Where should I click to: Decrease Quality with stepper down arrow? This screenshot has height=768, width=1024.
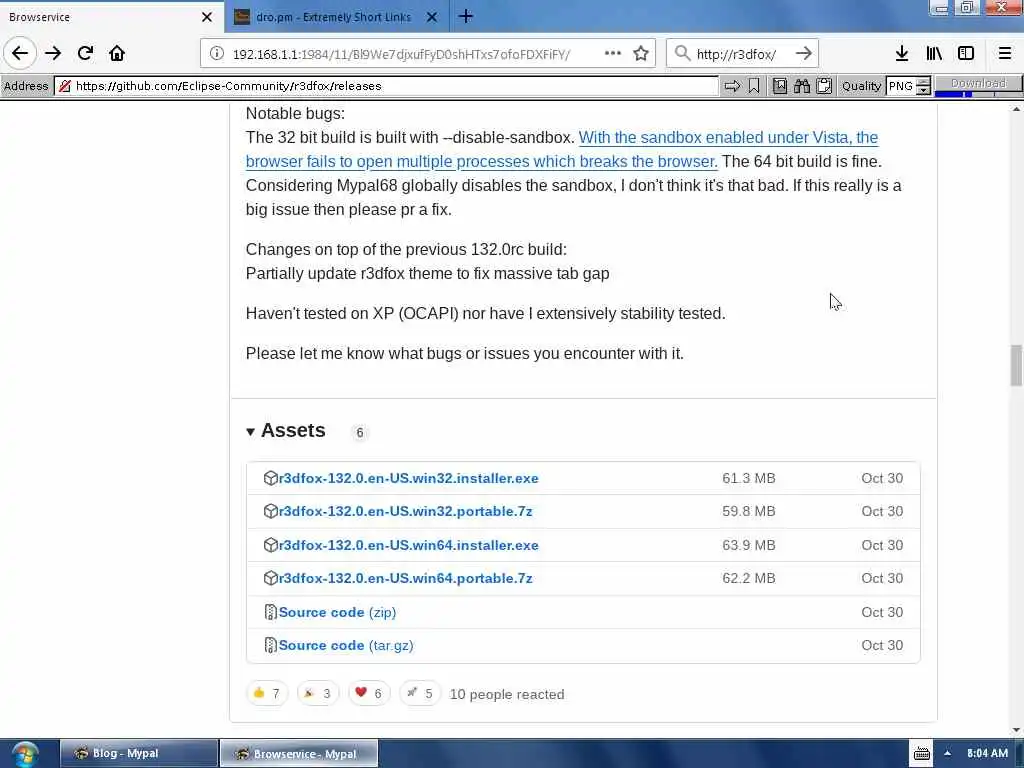click(923, 91)
